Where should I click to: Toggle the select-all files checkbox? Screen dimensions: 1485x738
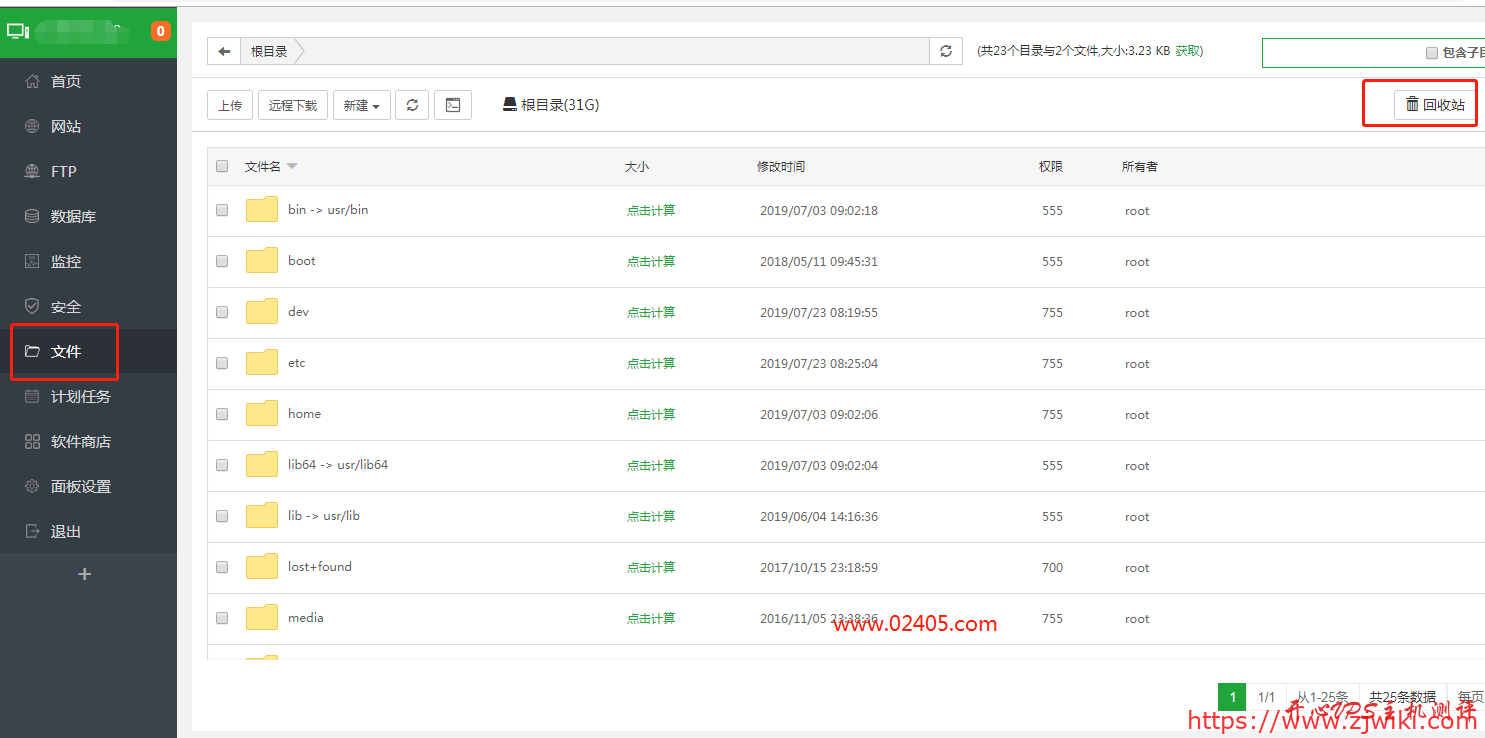tap(222, 167)
